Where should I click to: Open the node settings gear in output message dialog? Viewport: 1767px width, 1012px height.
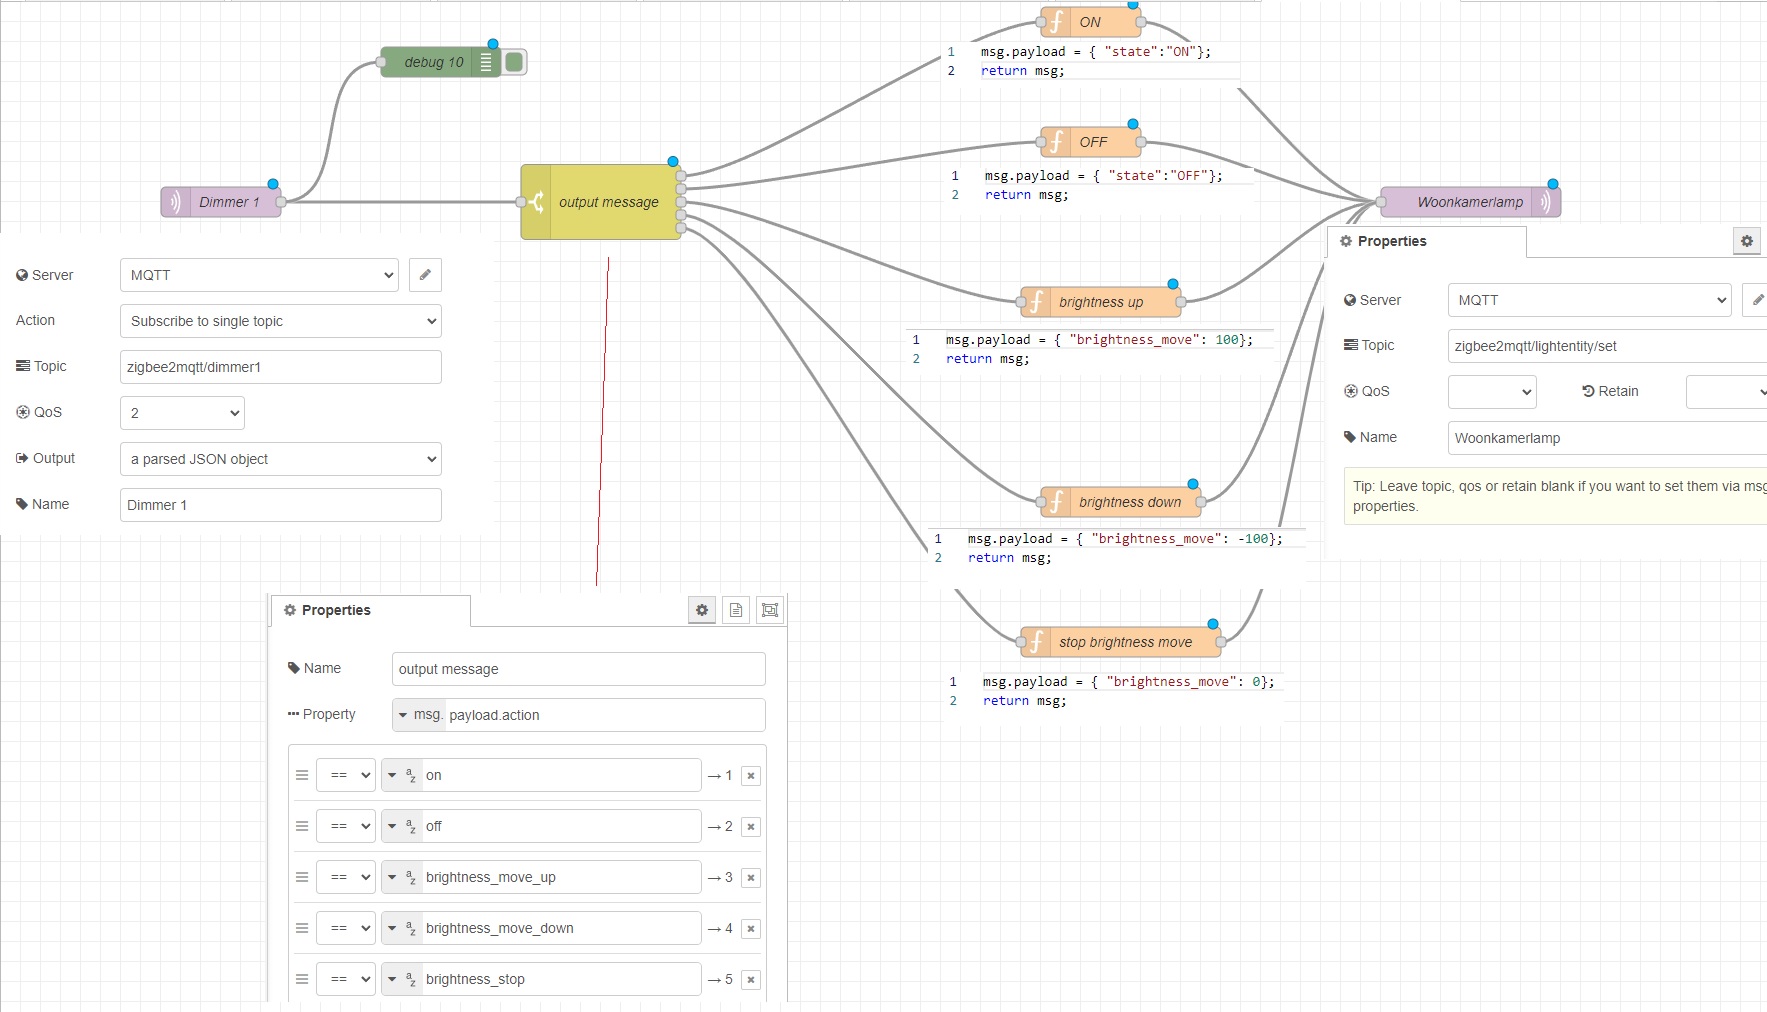click(701, 610)
